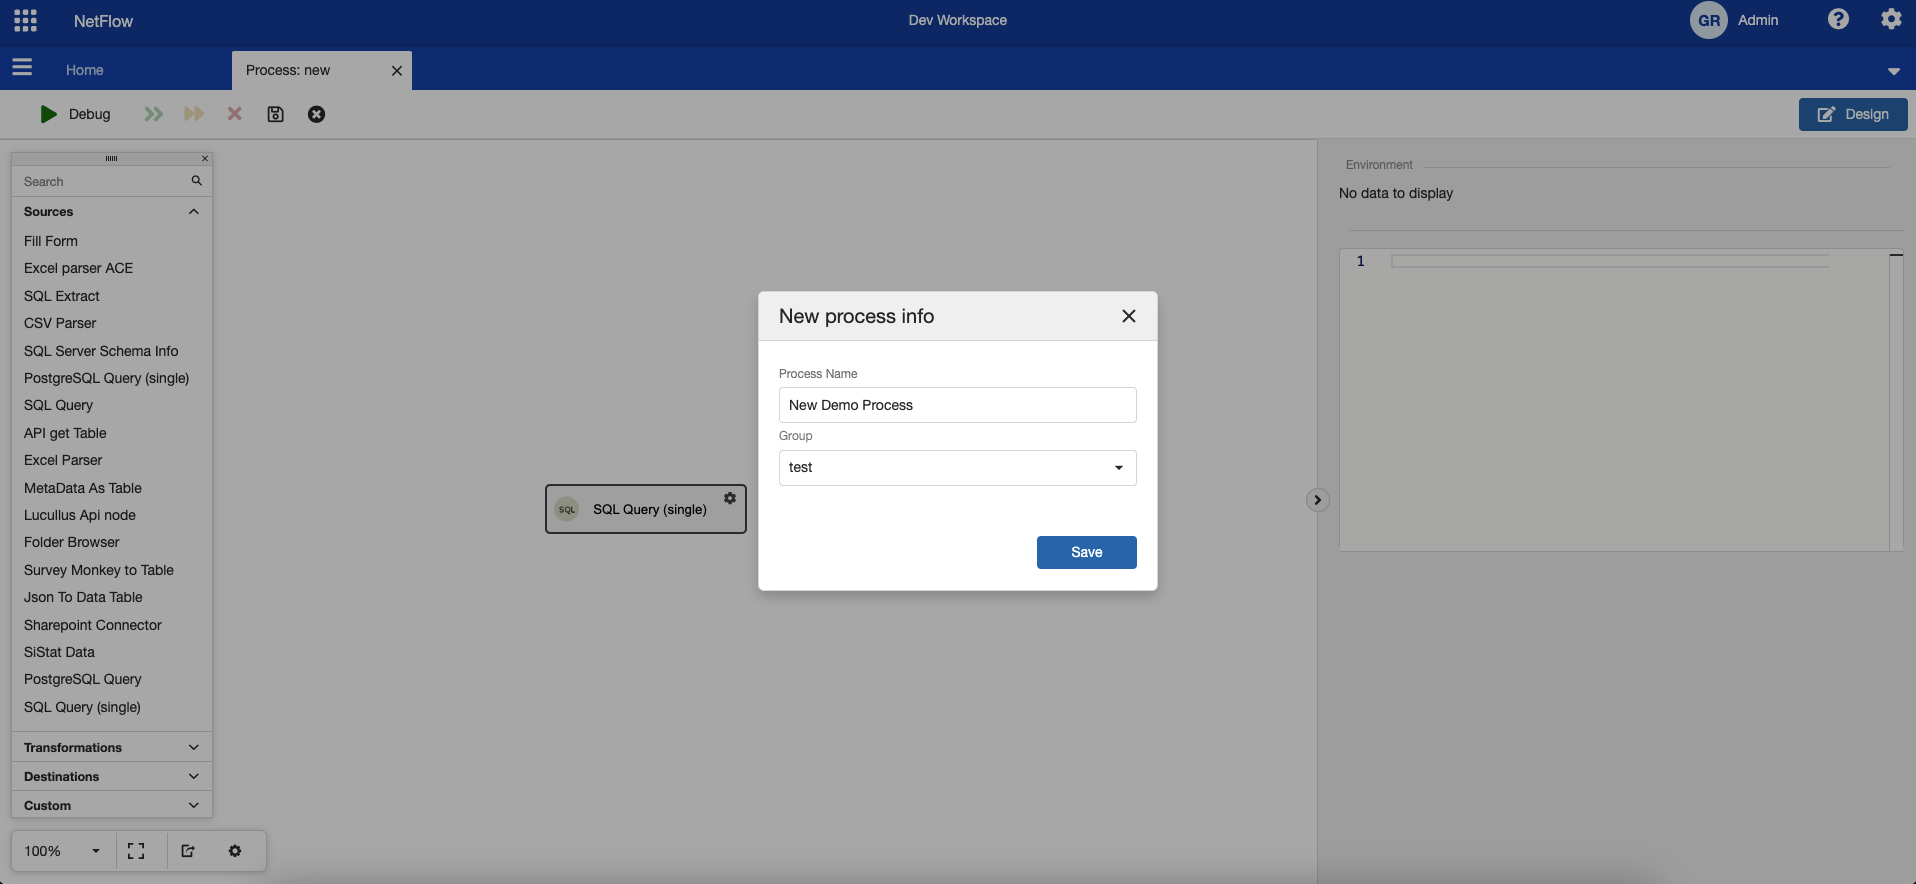Screen dimensions: 1916x884
Task: Click the Design button
Action: pos(1852,114)
